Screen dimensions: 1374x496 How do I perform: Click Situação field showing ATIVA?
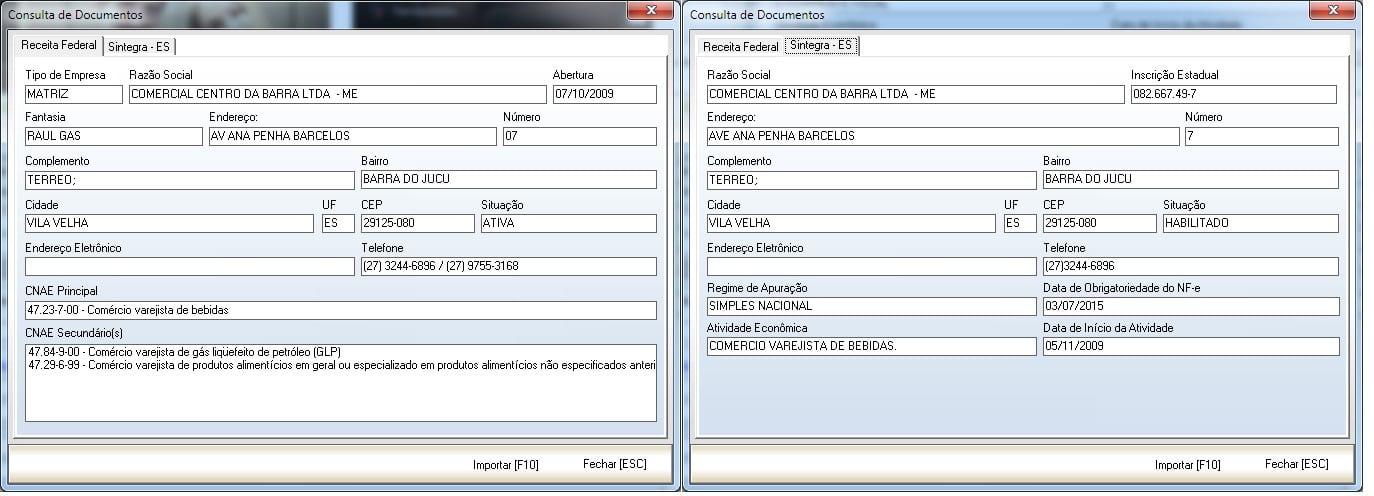point(569,223)
